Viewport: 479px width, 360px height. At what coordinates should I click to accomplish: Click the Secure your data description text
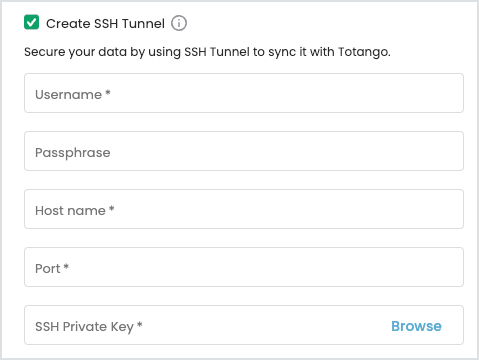tap(207, 52)
